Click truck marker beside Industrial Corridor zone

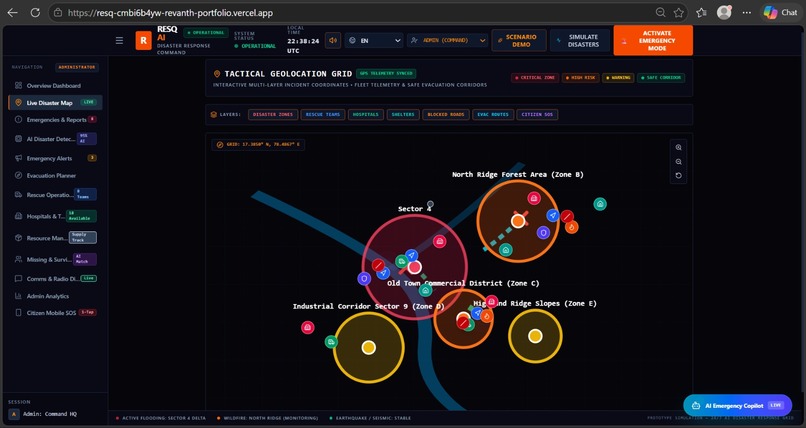click(331, 342)
